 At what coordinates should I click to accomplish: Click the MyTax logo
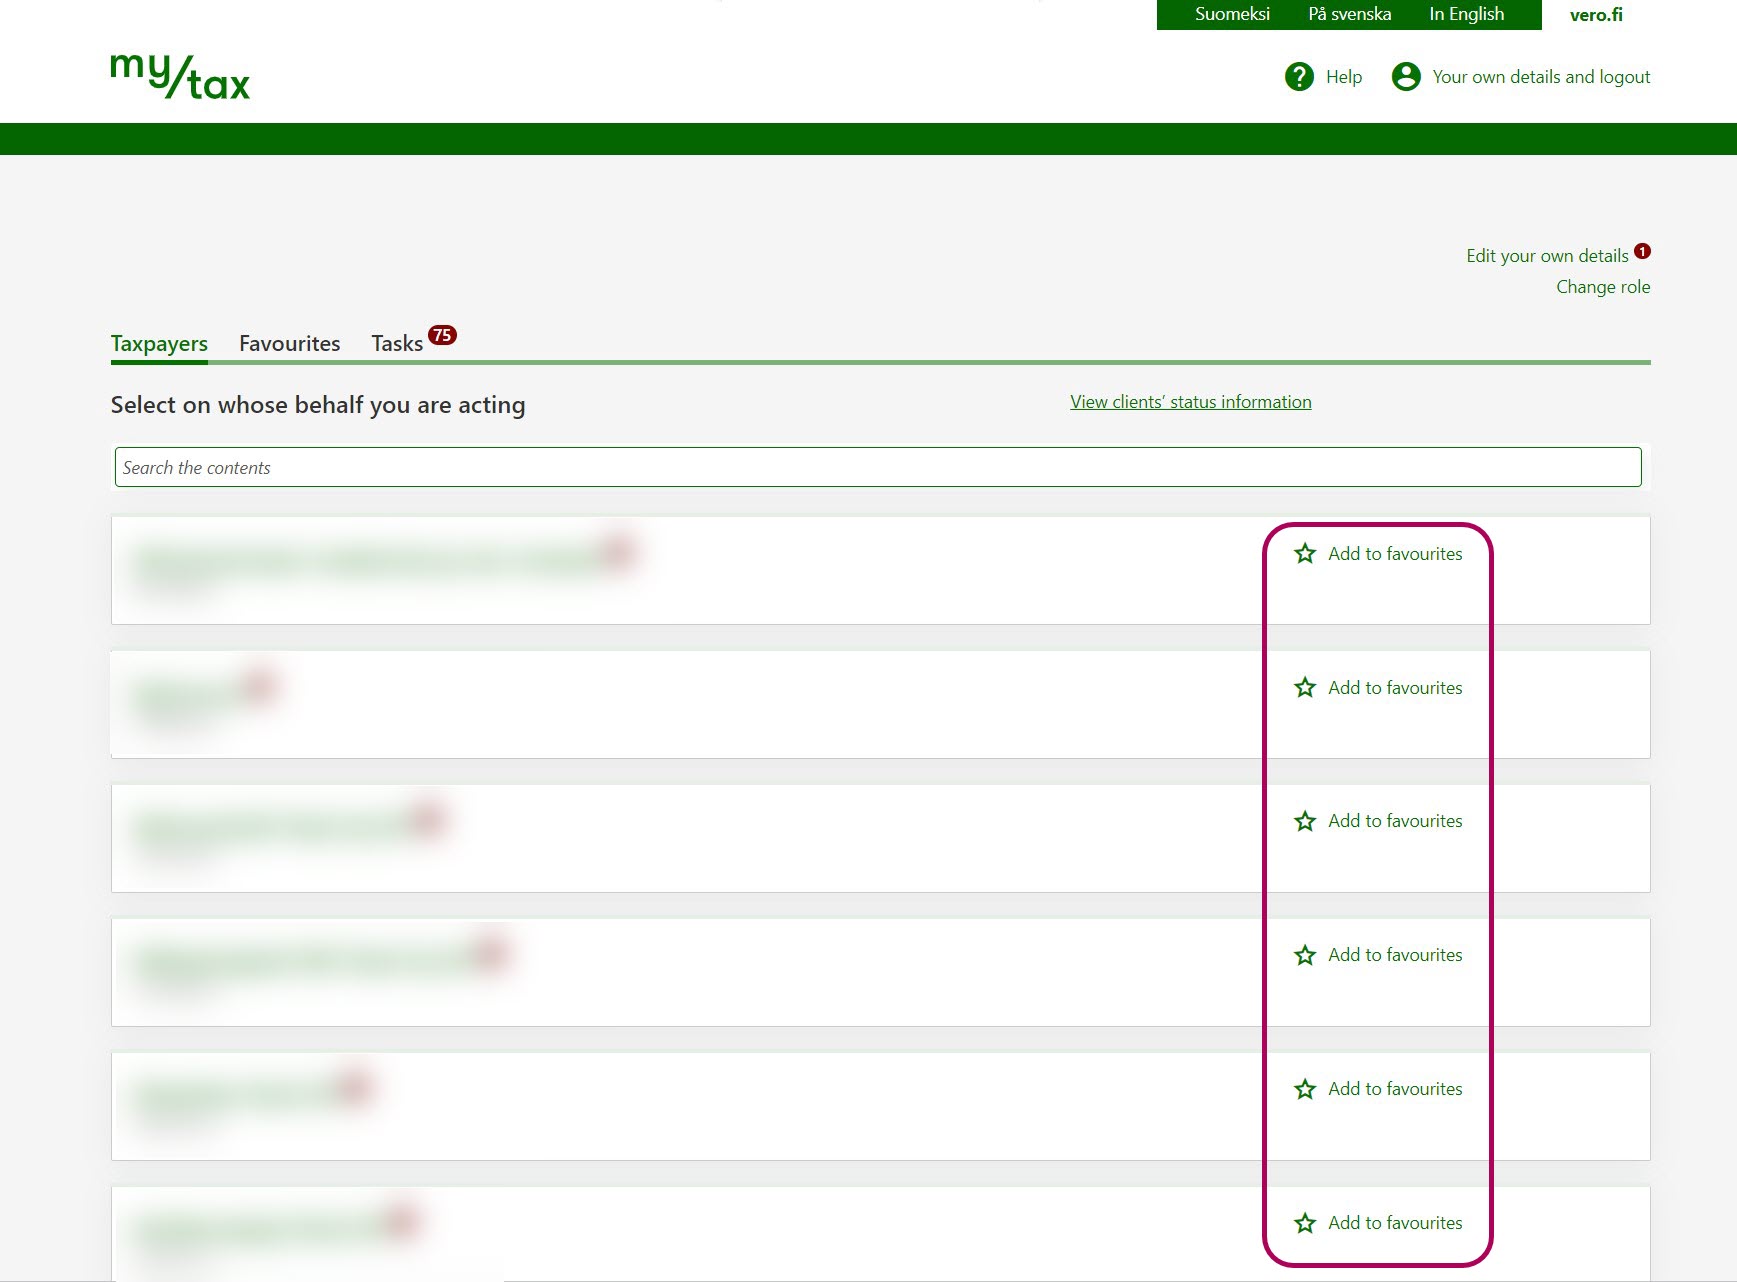coord(180,77)
